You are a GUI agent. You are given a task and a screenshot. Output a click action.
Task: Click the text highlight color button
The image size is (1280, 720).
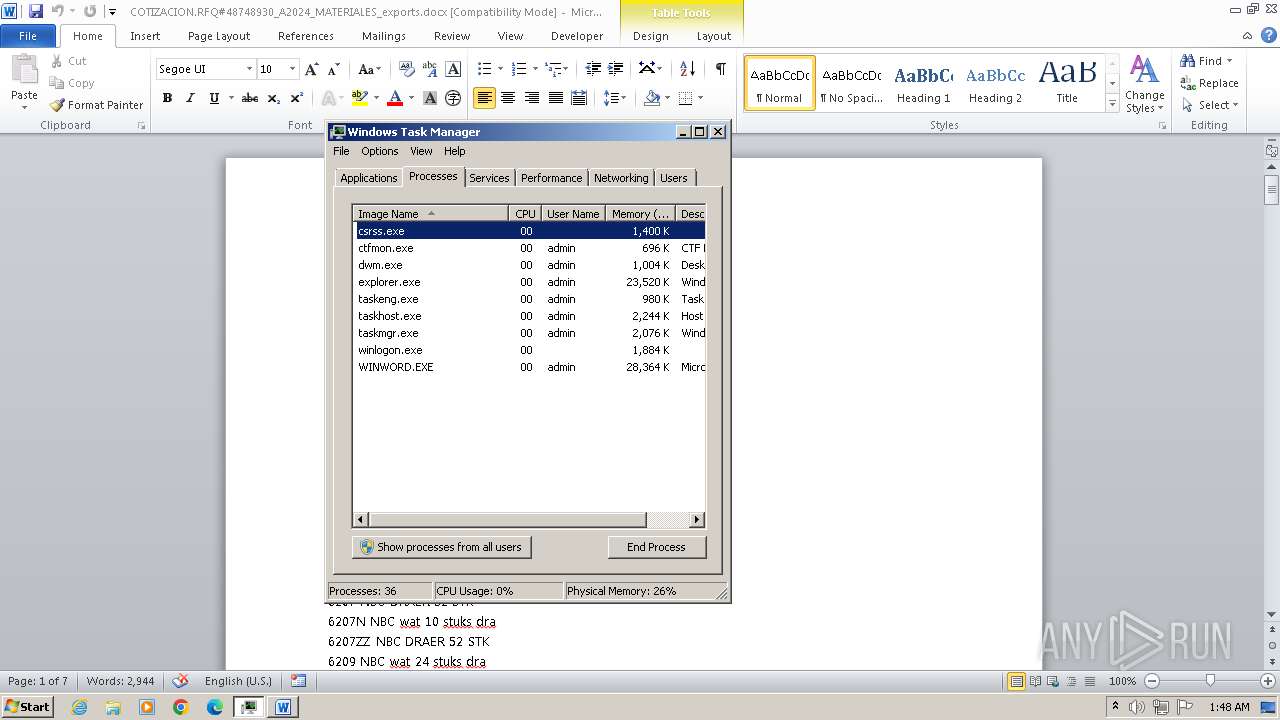coord(358,98)
